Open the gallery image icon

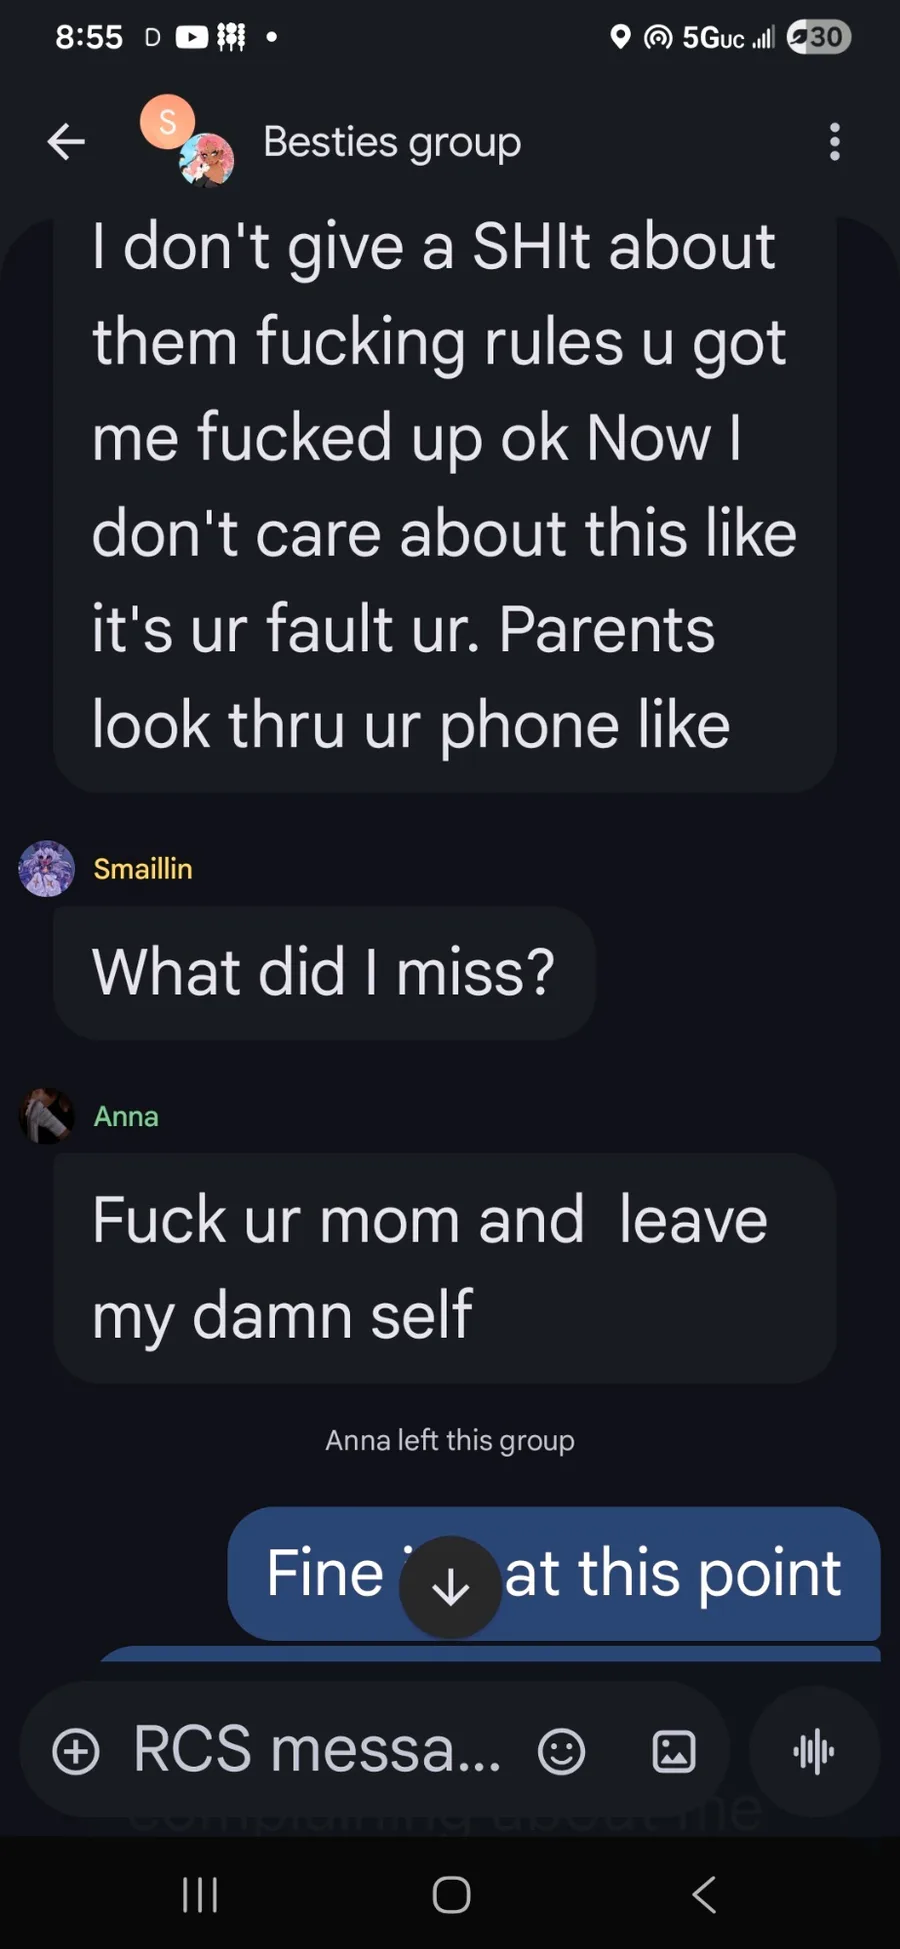click(674, 1752)
